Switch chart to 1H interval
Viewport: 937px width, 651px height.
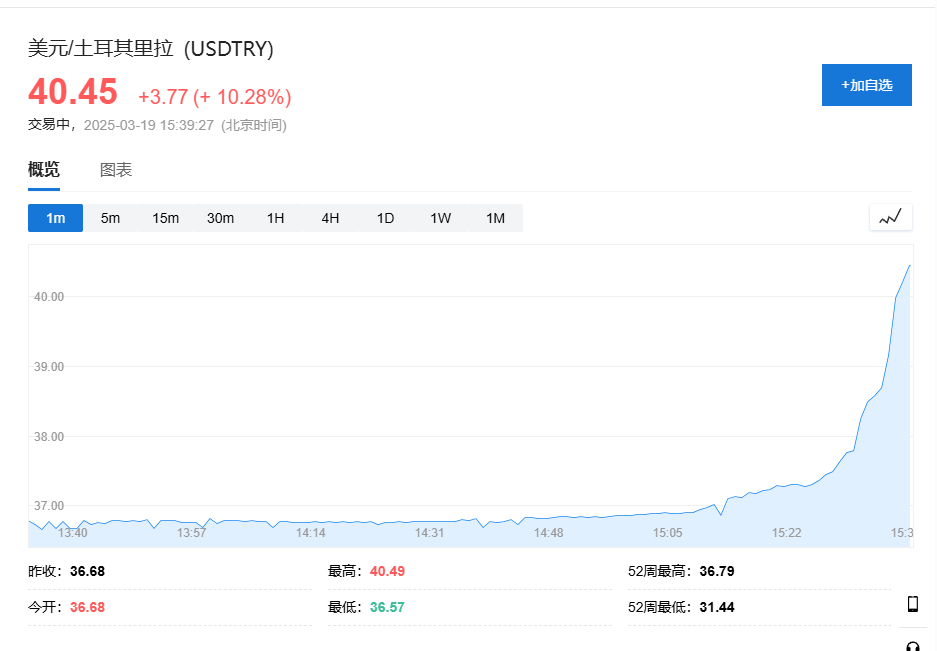pos(275,218)
